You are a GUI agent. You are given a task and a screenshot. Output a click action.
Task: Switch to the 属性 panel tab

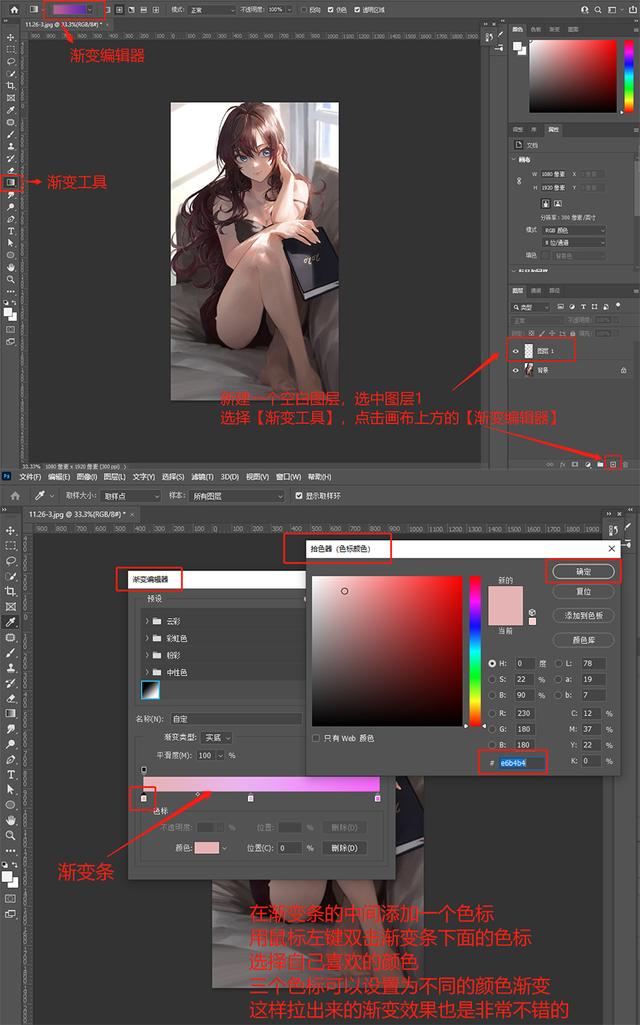(553, 129)
